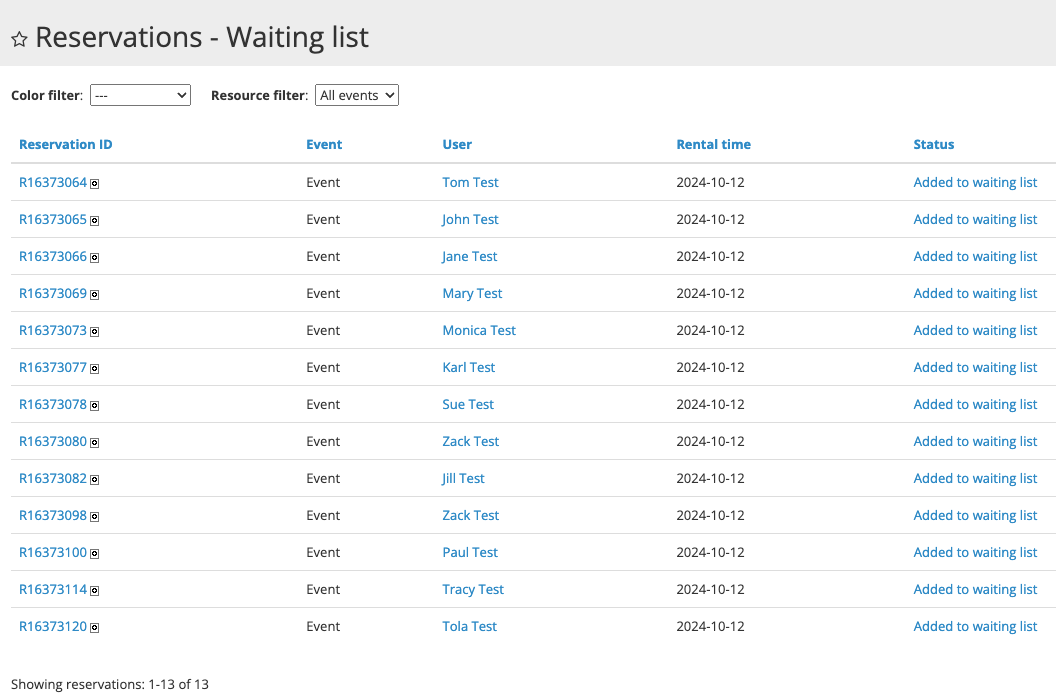
Task: Click the small icon beside reservation R16373078
Action: [96, 406]
